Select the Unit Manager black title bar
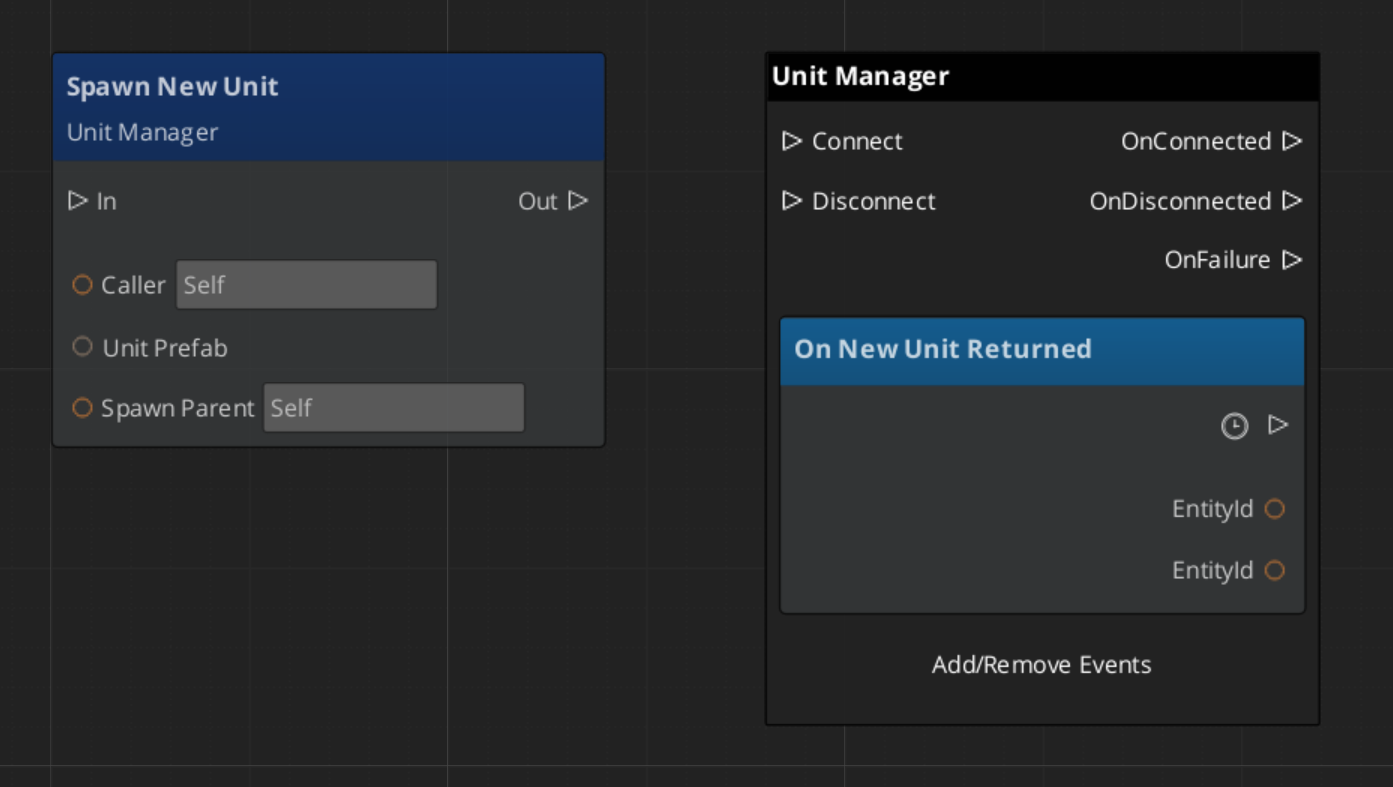 click(1042, 77)
